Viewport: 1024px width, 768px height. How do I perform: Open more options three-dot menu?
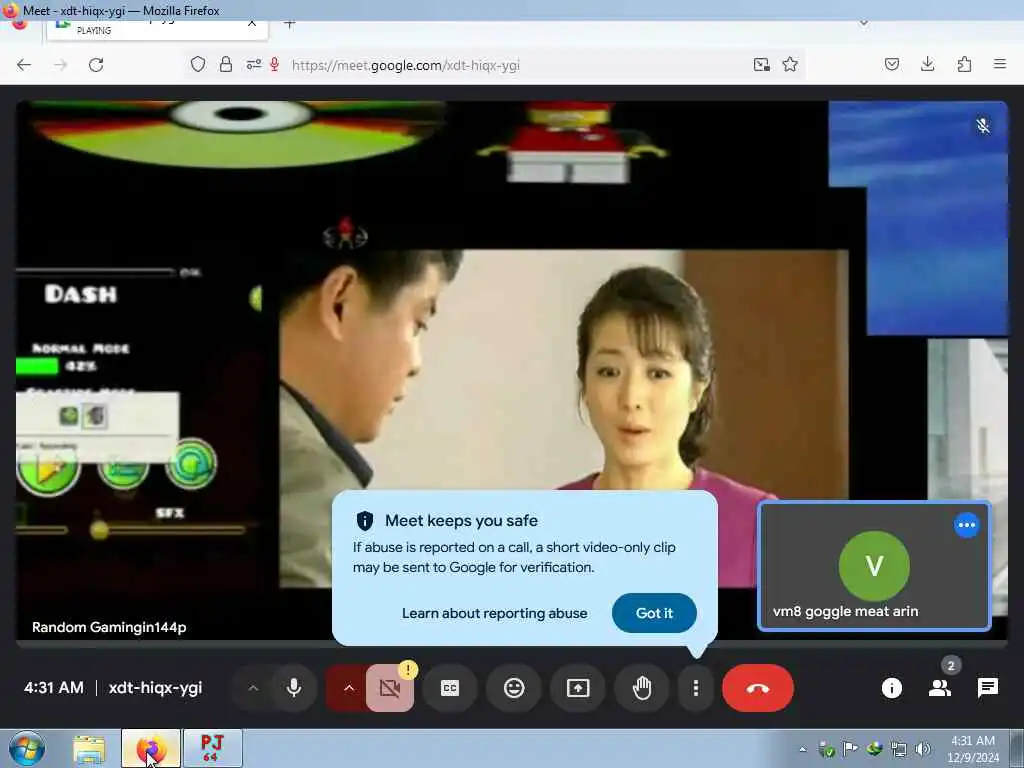[x=696, y=688]
